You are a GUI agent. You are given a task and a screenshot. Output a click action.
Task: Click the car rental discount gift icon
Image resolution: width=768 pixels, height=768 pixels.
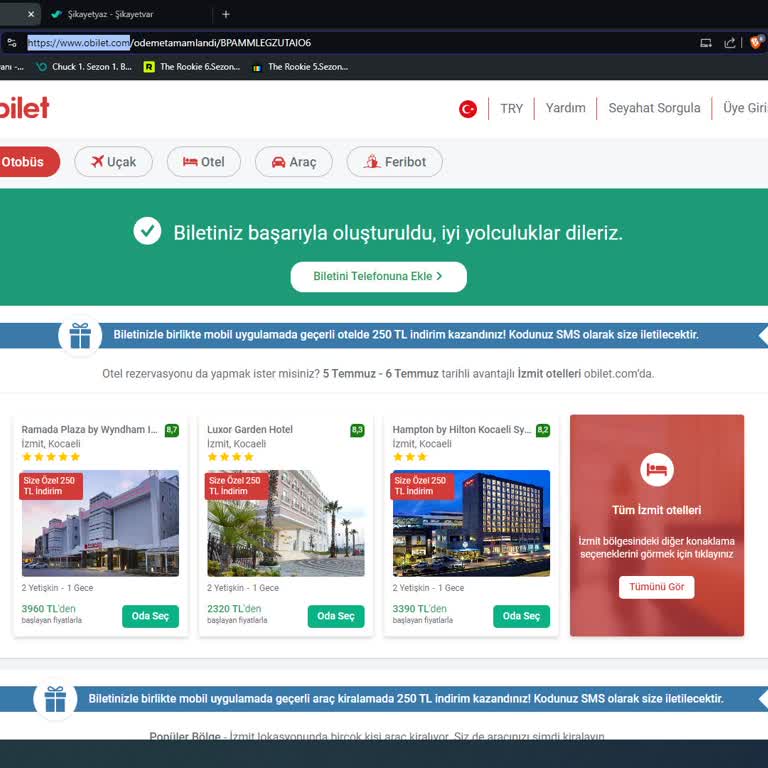click(55, 699)
